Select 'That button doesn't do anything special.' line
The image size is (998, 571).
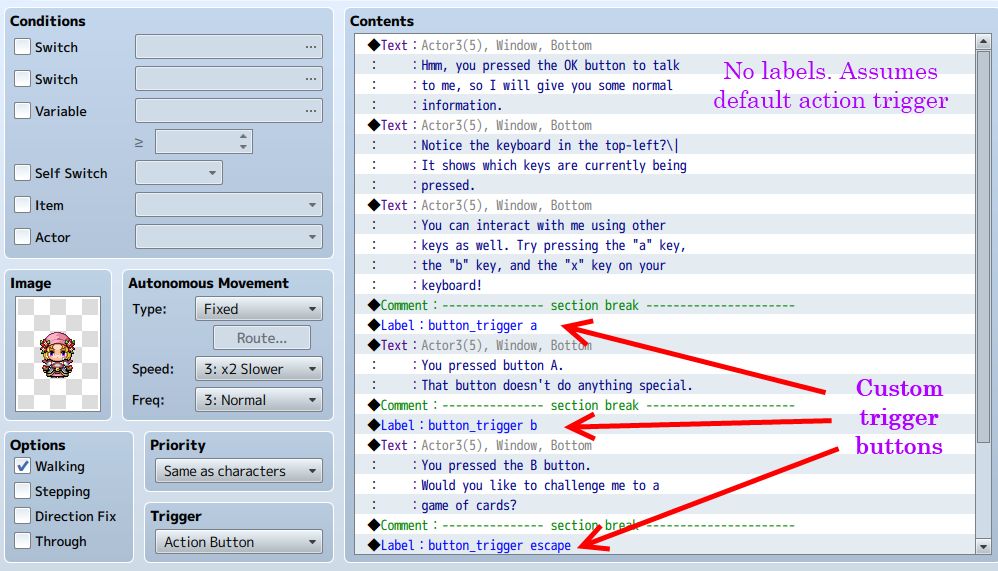coord(664,385)
